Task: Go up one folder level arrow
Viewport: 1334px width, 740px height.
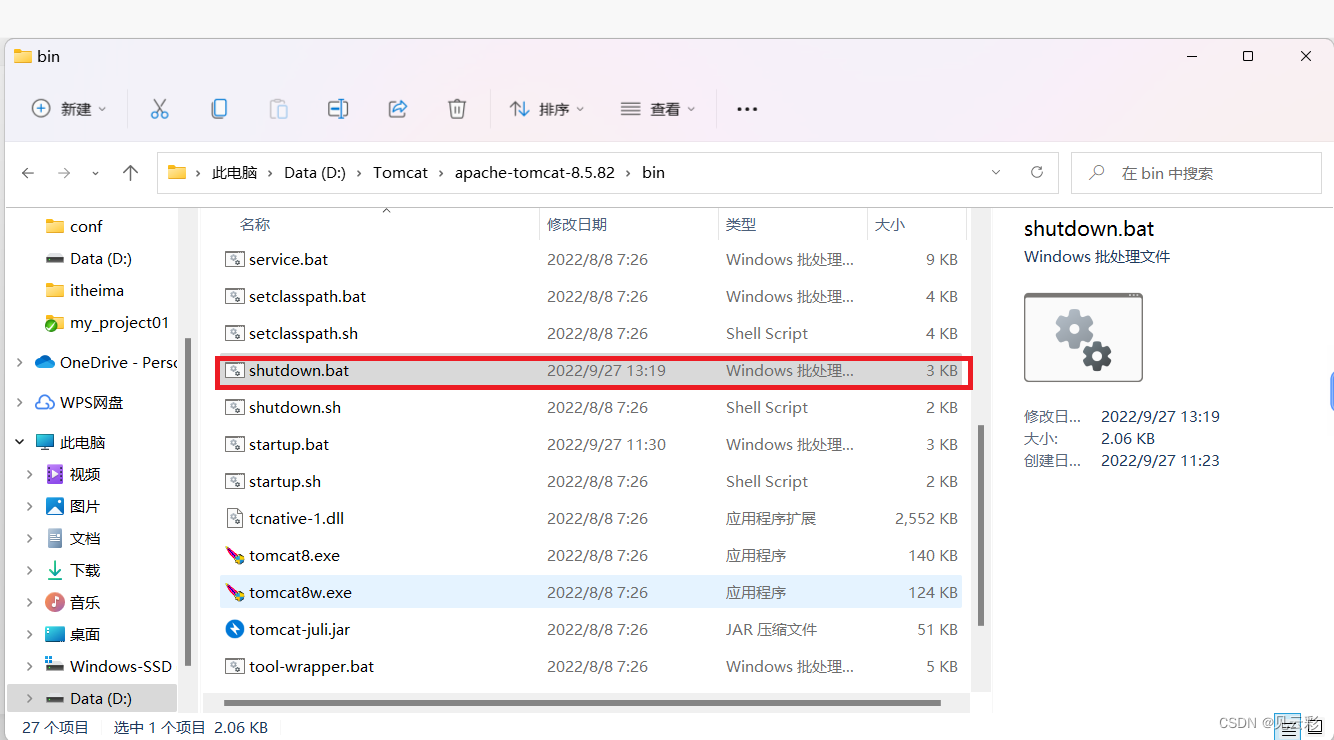Action: [x=130, y=173]
